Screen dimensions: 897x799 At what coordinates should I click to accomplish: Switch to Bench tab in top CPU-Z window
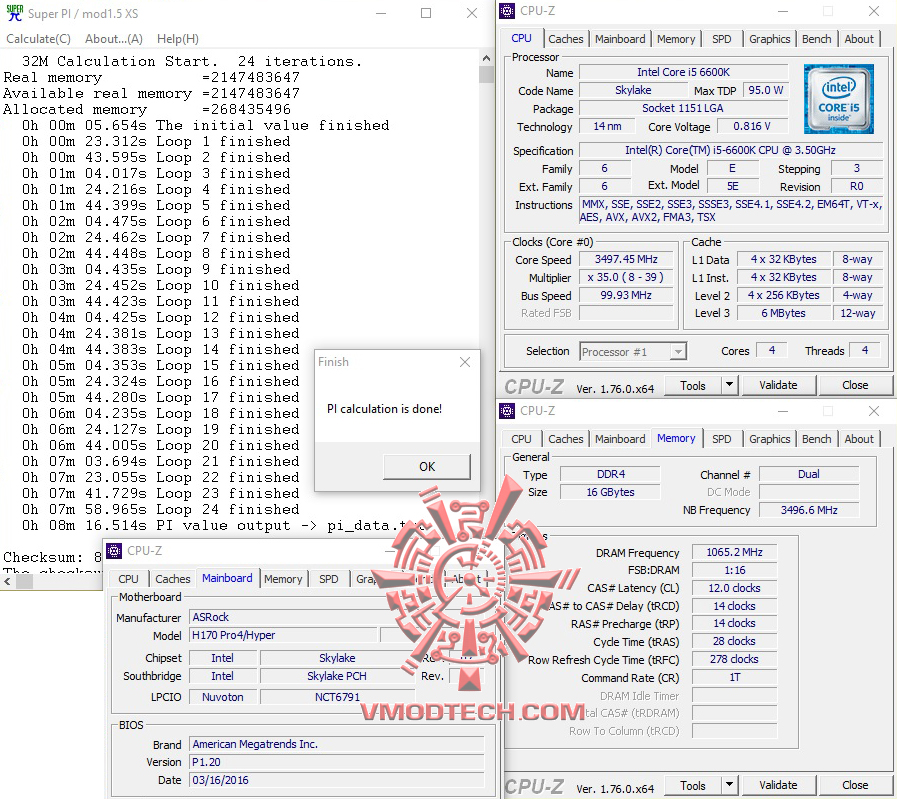coord(816,39)
